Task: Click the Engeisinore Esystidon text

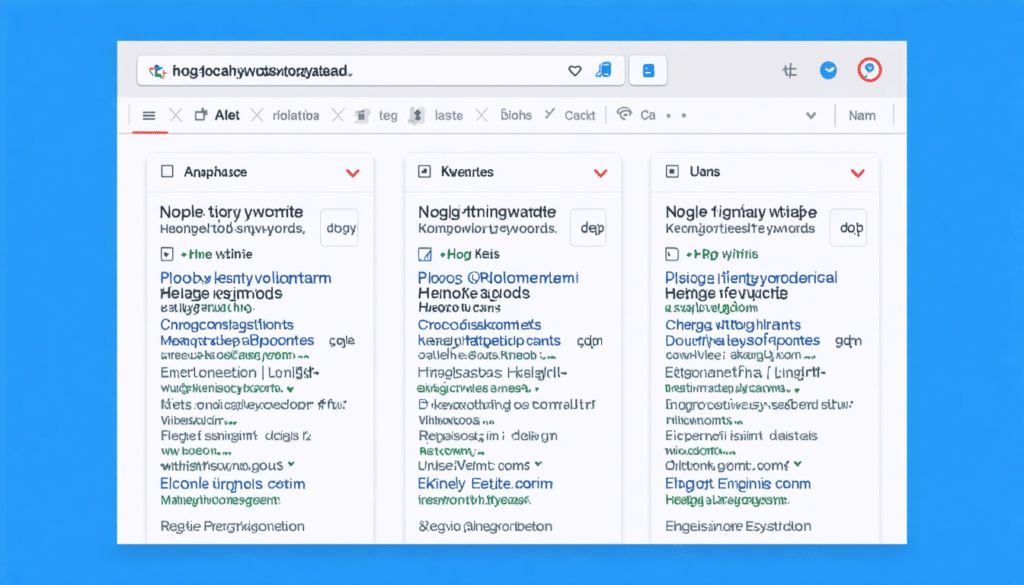Action: coord(739,526)
